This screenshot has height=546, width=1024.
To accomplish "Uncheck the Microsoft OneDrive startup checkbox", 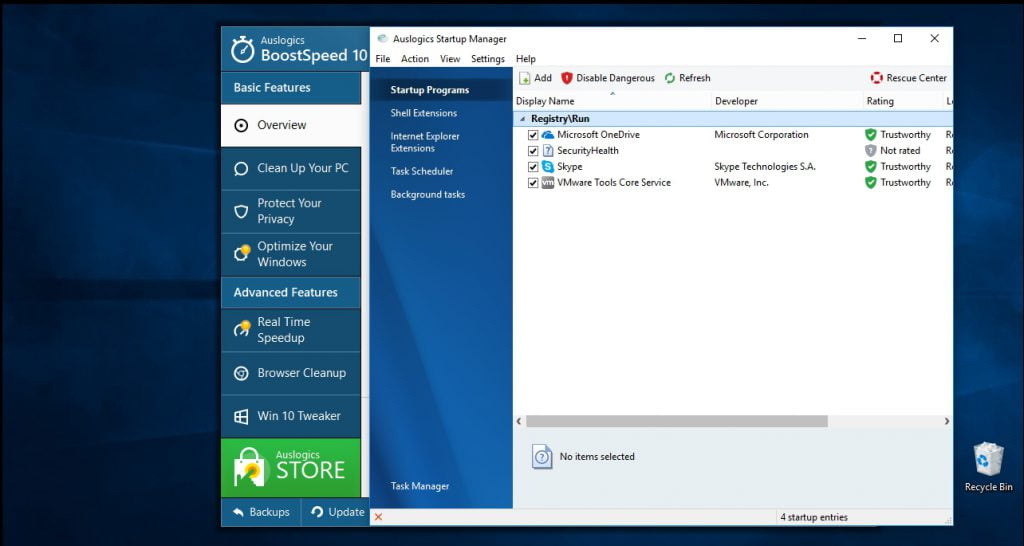I will click(x=533, y=135).
